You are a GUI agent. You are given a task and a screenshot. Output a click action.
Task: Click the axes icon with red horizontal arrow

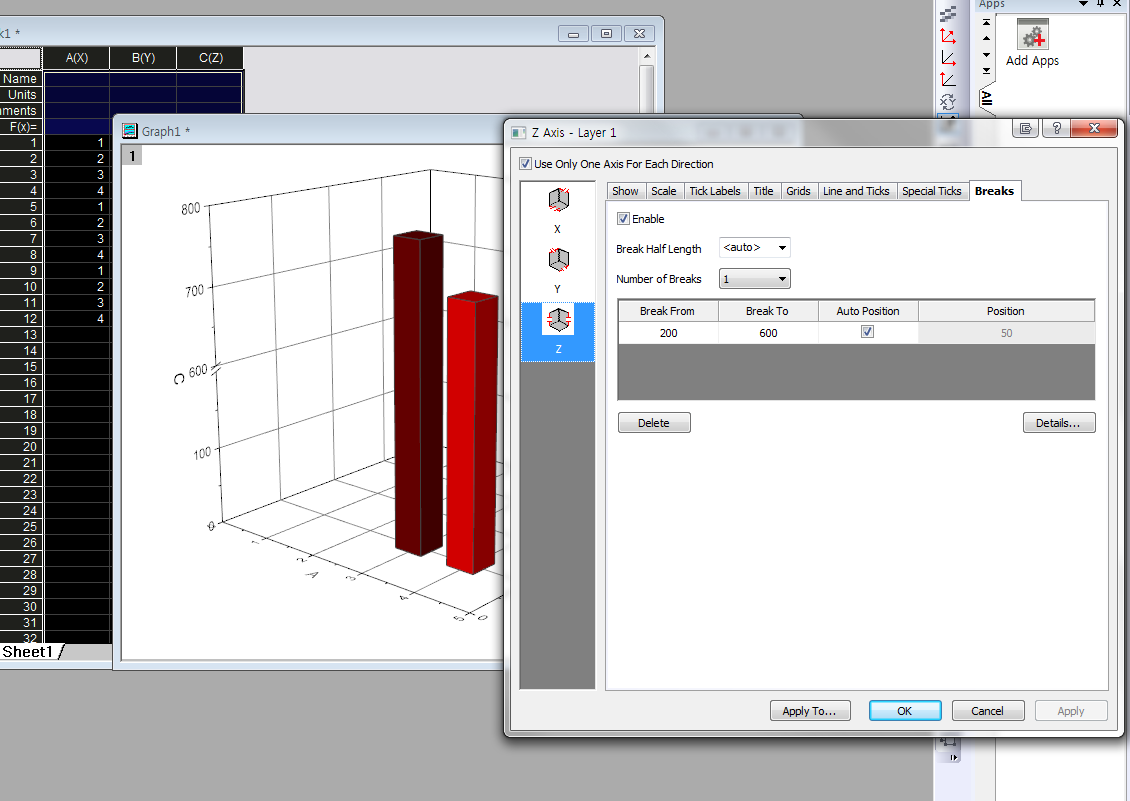point(948,58)
